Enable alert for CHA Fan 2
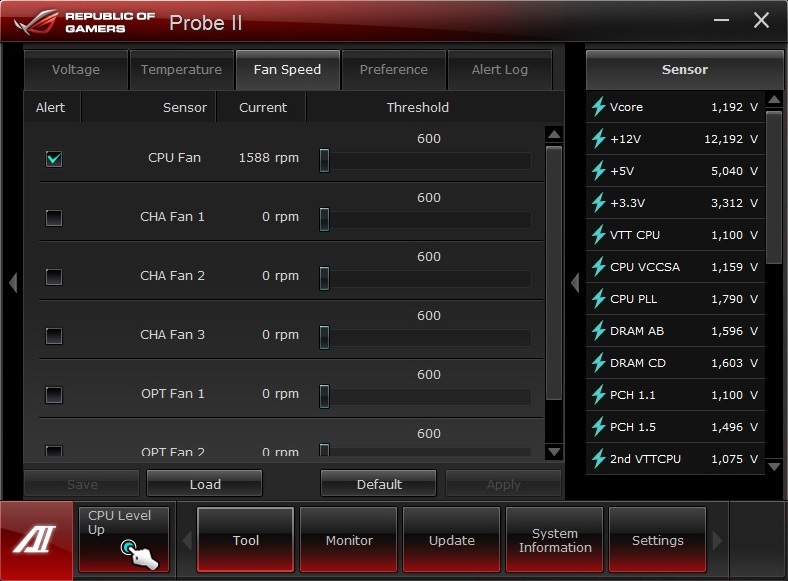Viewport: 788px width, 581px height. click(x=54, y=276)
